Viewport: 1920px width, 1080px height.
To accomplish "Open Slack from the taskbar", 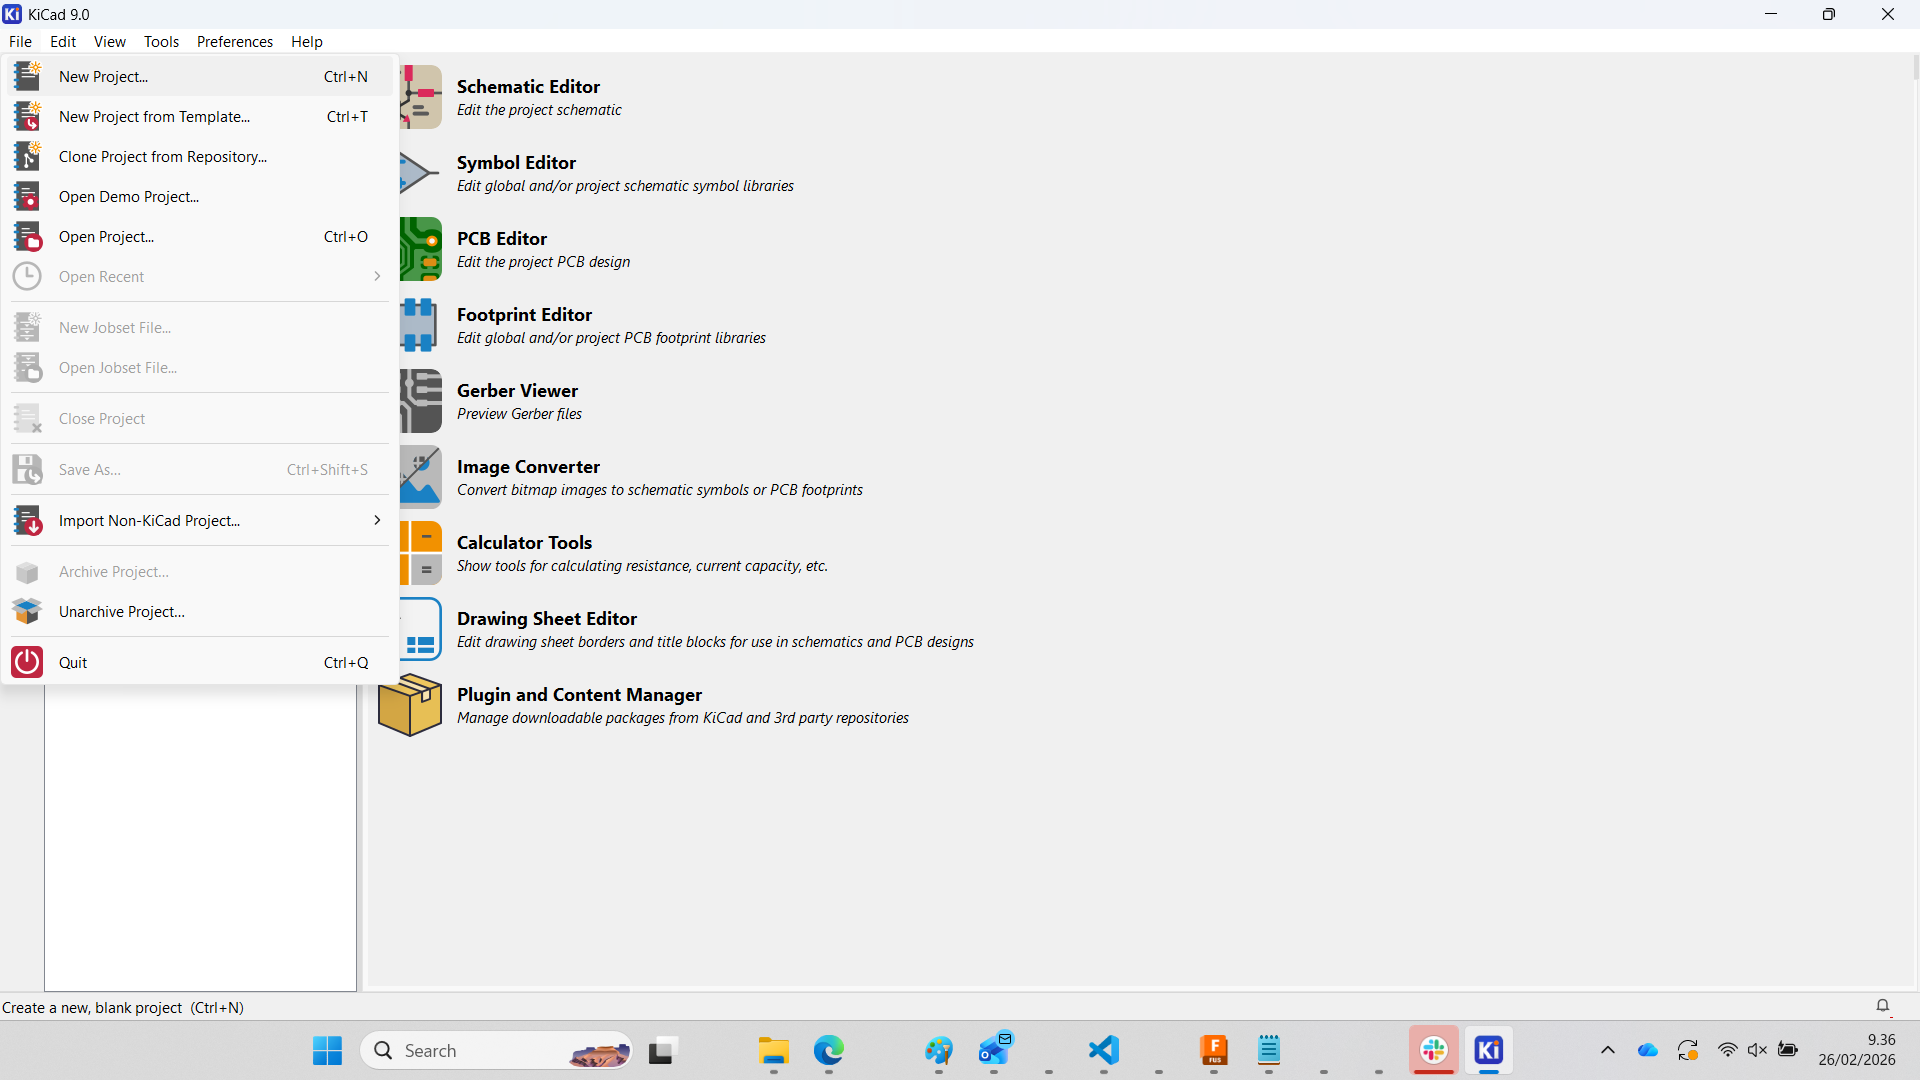I will pos(1434,1051).
